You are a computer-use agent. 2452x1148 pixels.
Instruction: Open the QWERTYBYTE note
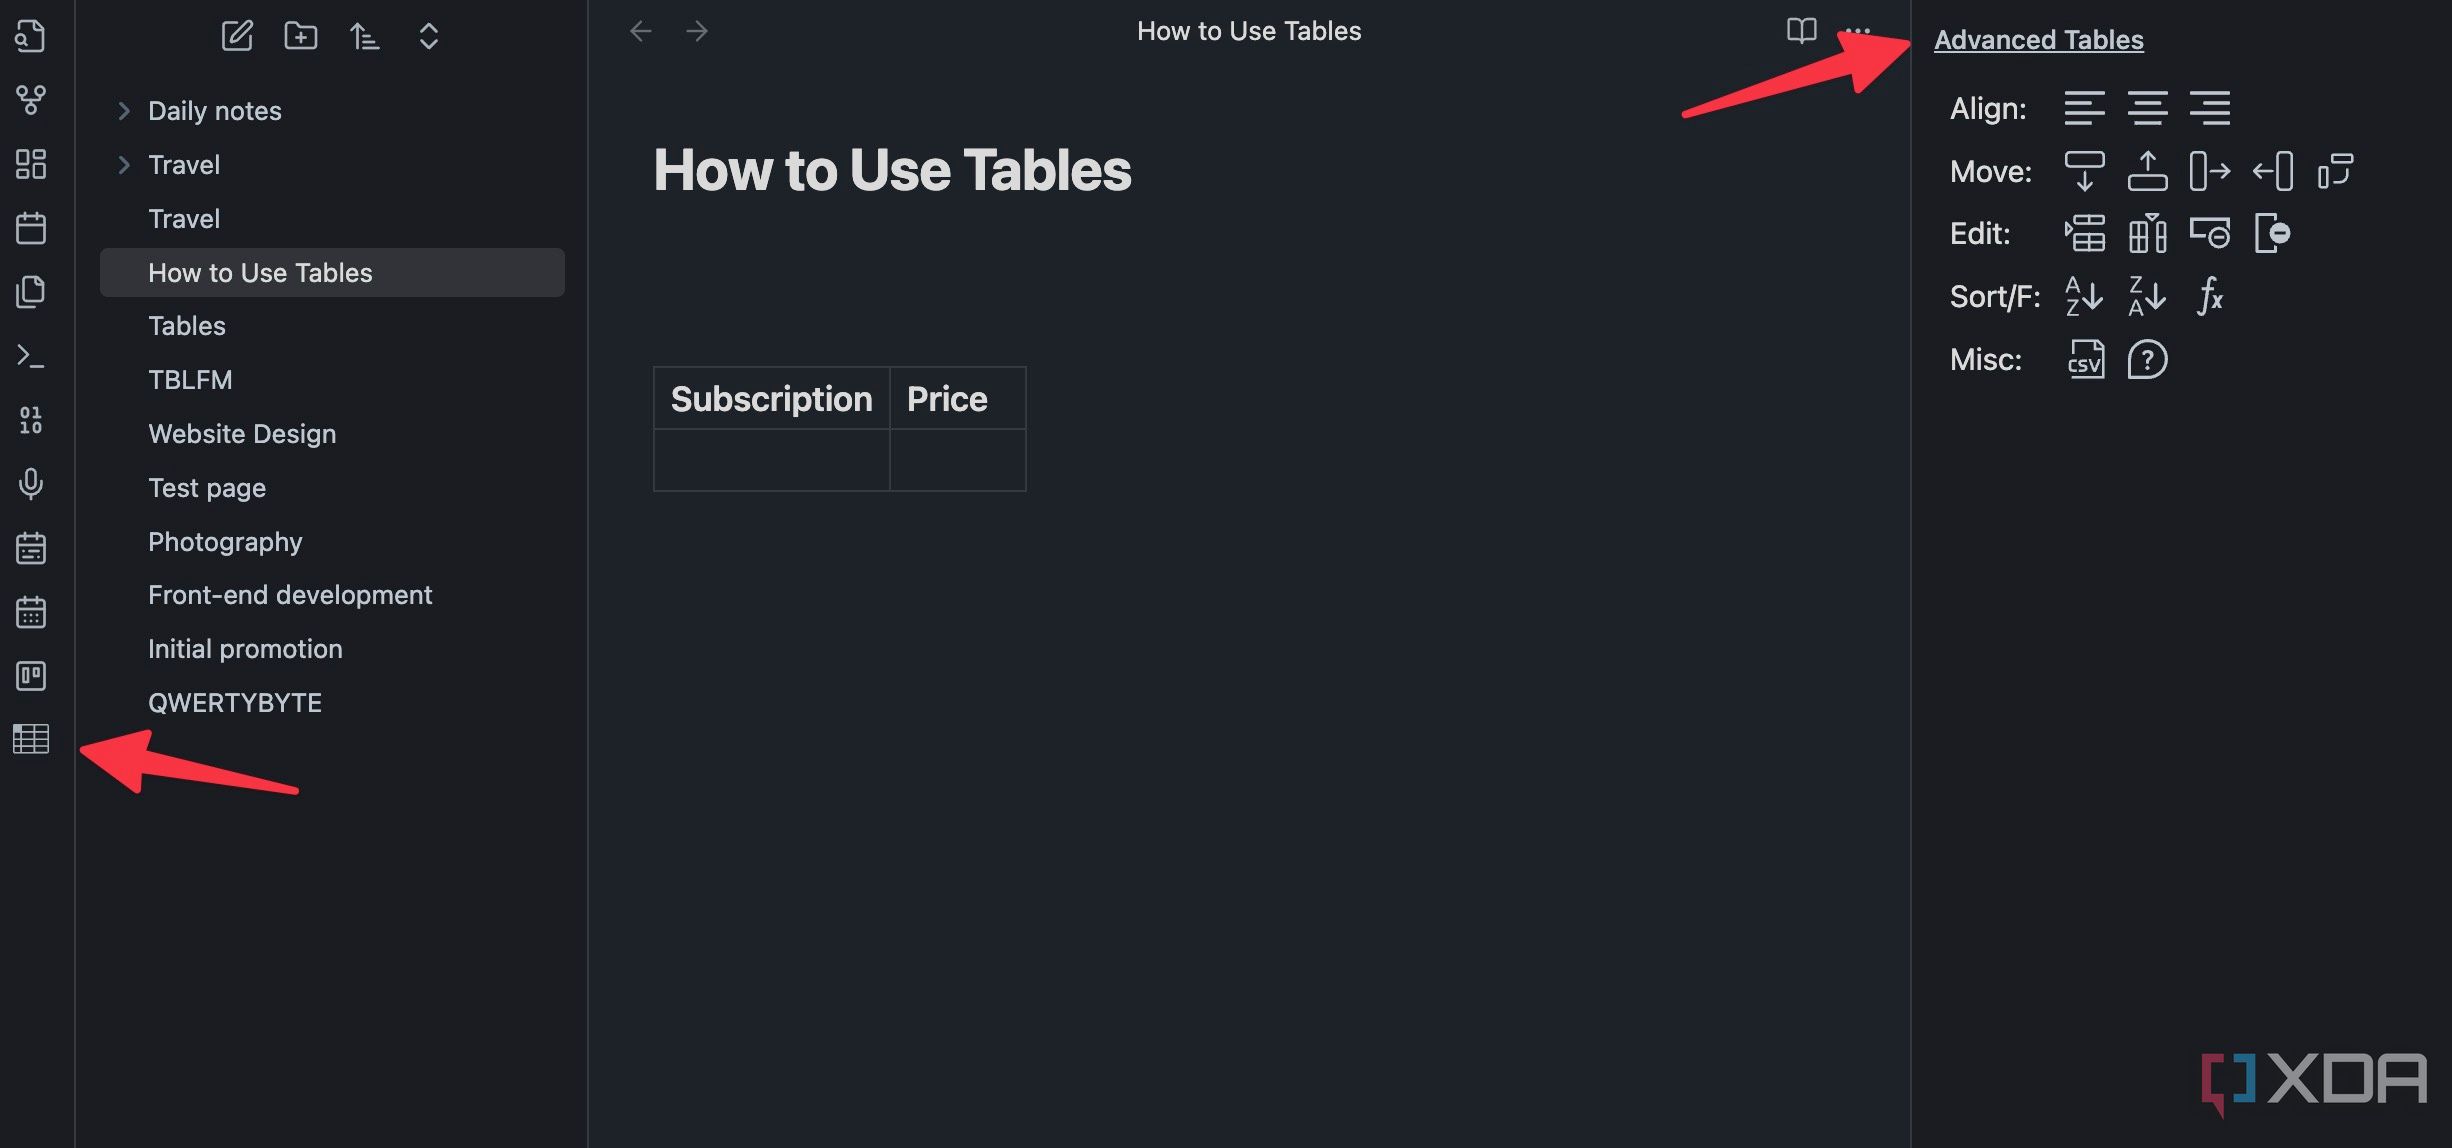235,701
